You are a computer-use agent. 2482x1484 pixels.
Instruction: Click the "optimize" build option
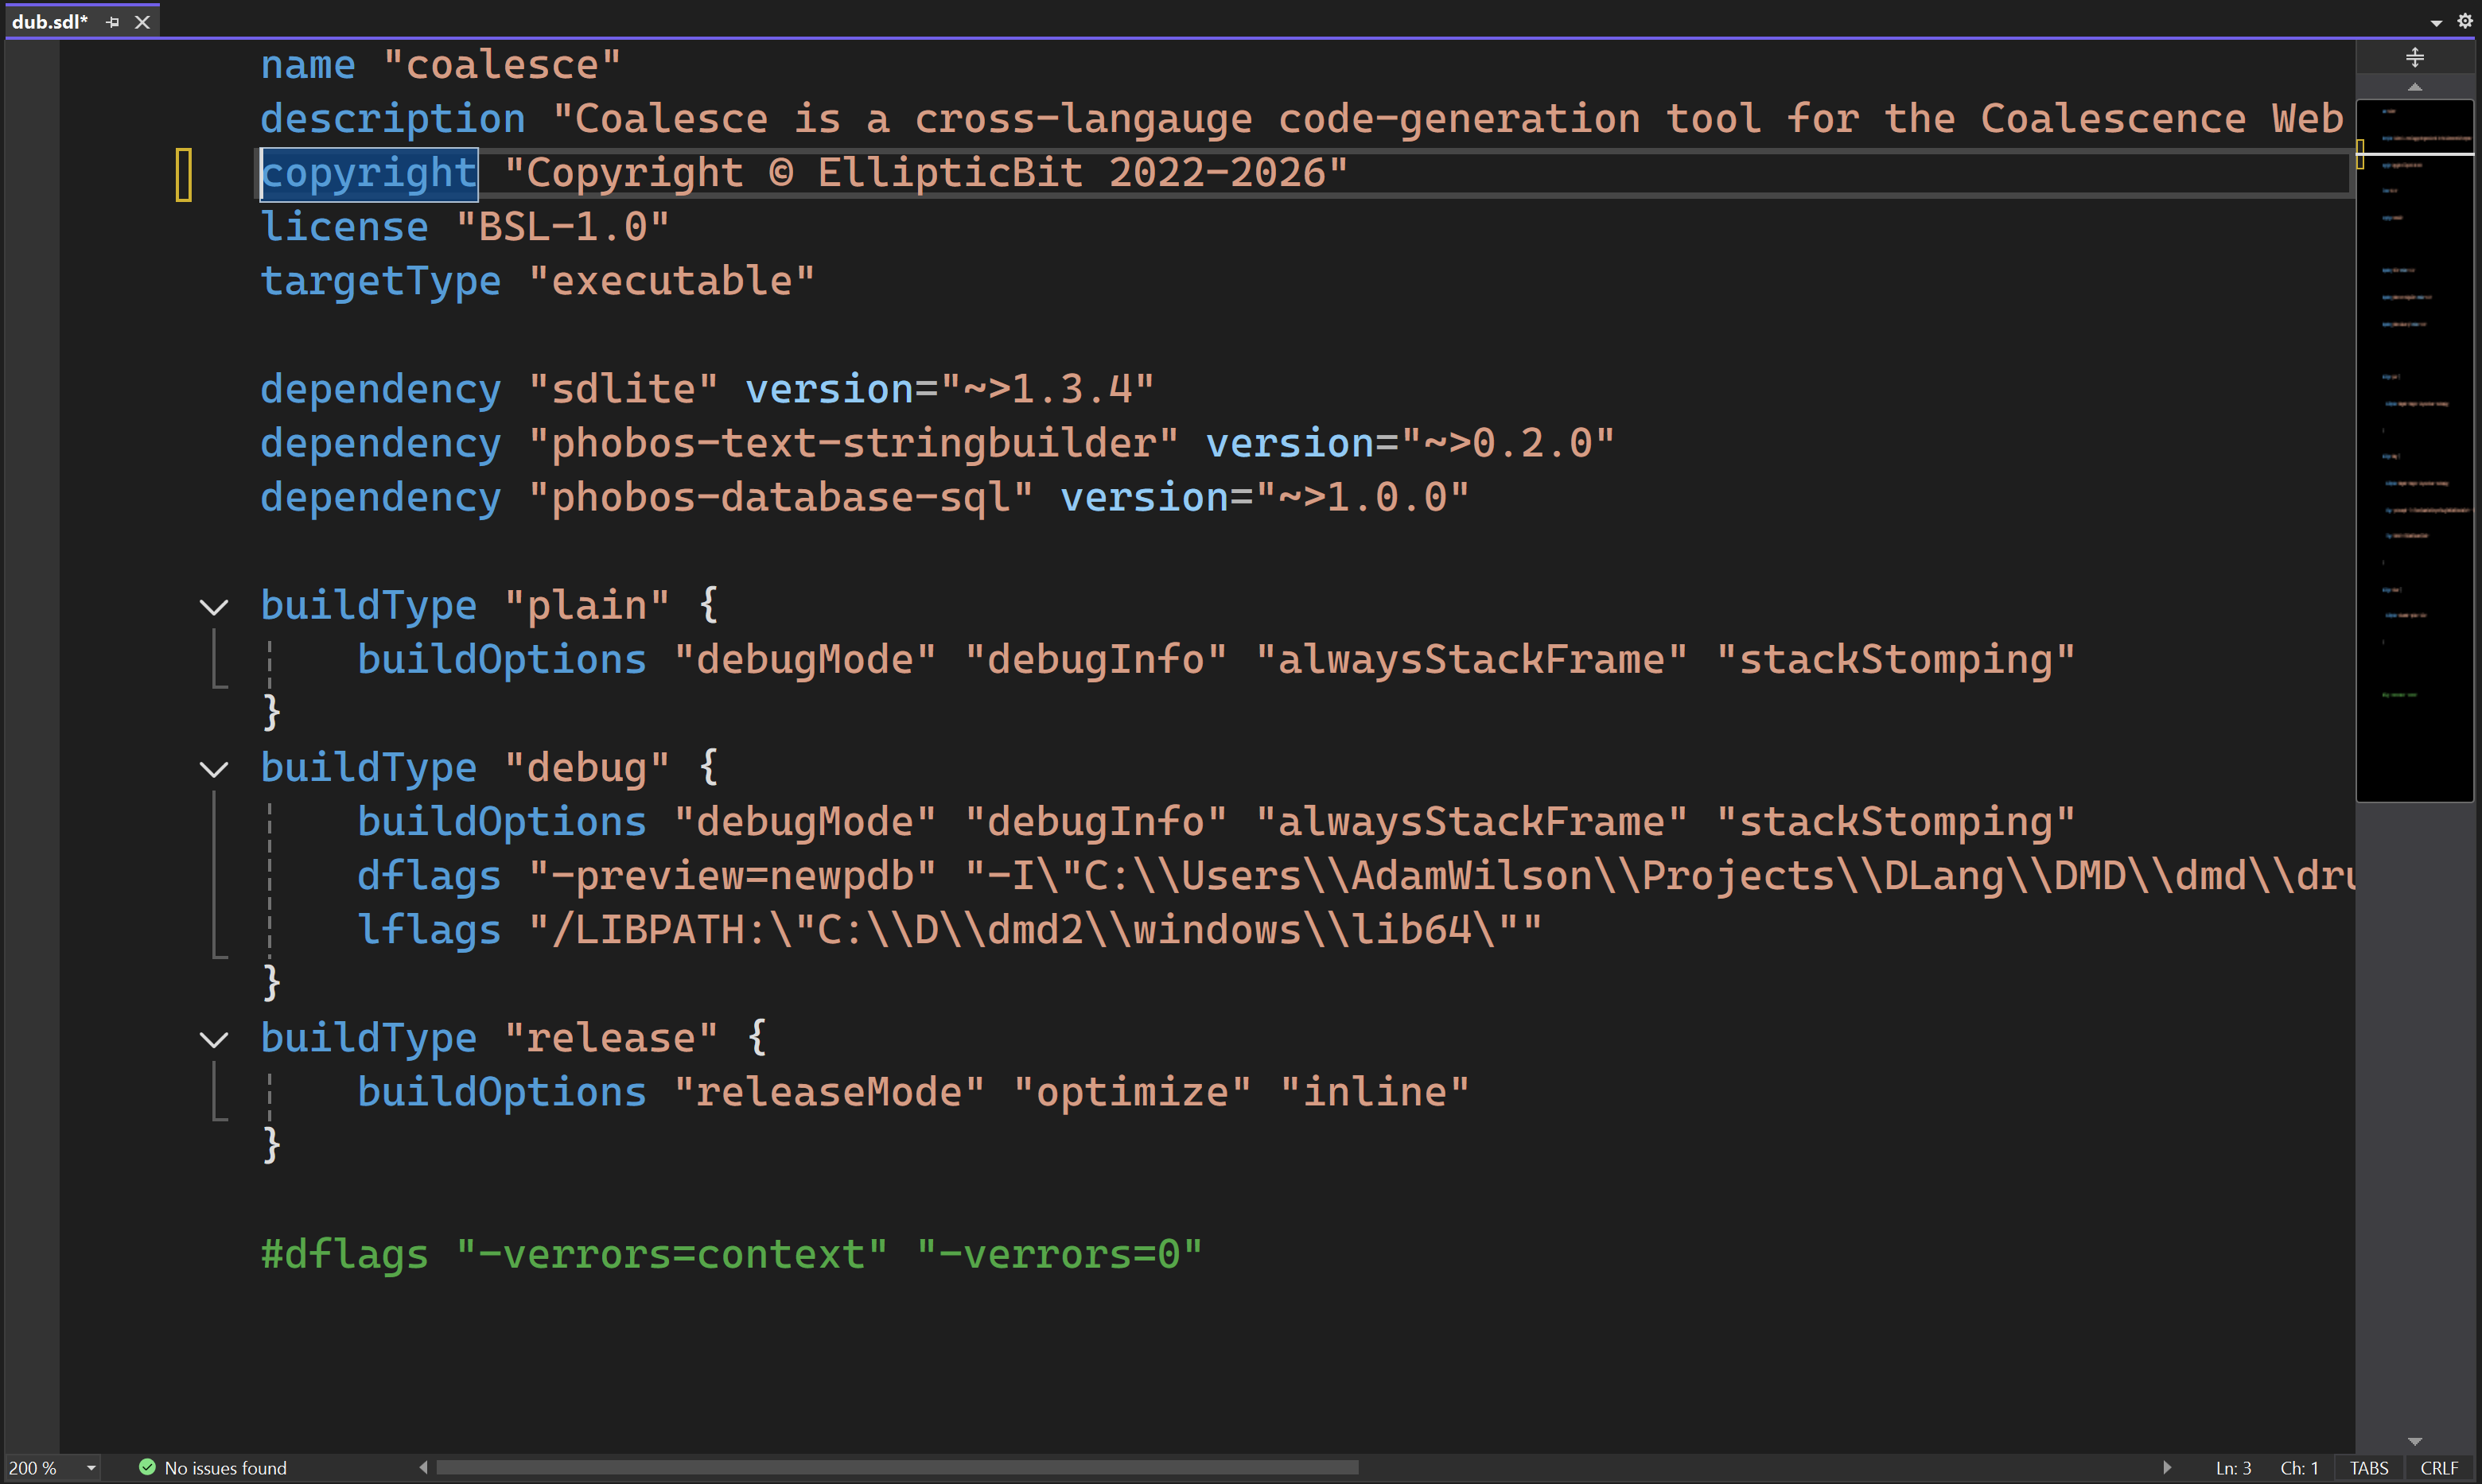(1132, 1093)
